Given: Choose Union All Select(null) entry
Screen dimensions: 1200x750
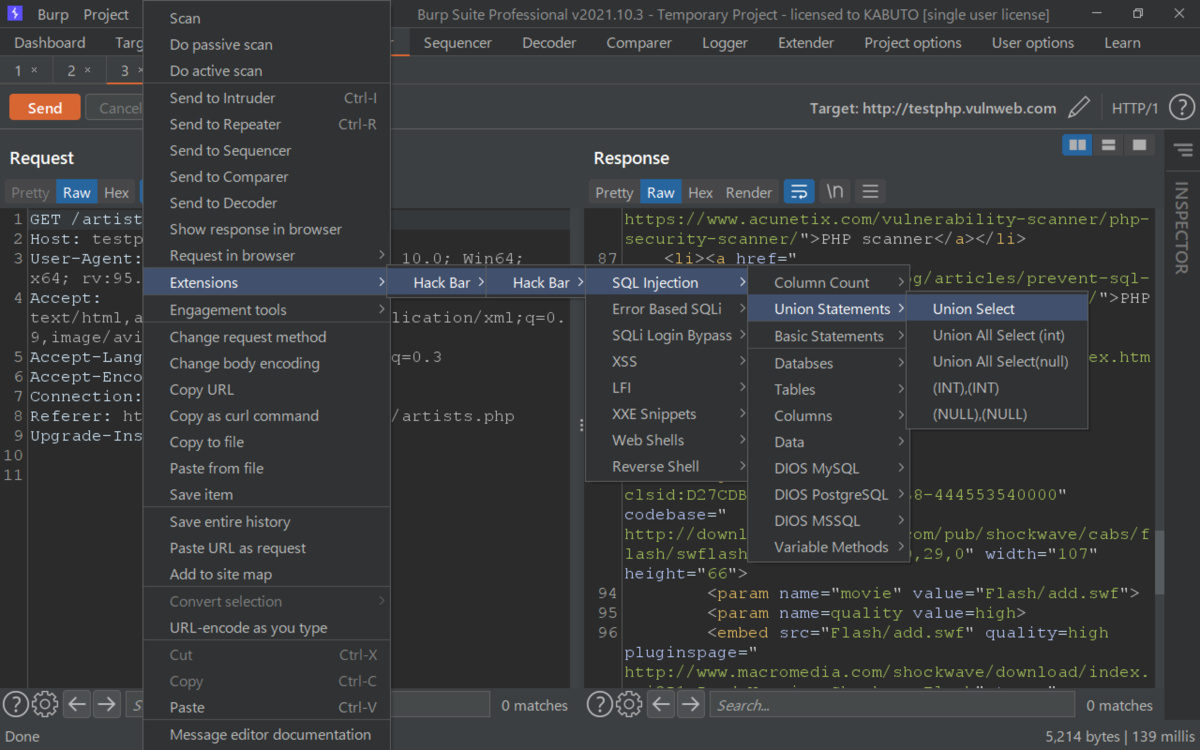Looking at the screenshot, I should click(997, 361).
